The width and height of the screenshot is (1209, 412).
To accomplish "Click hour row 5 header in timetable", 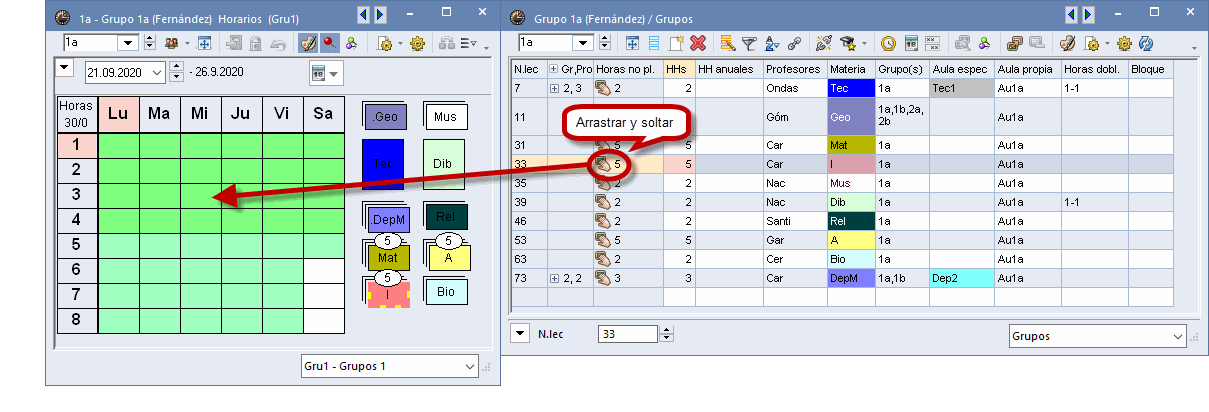I will (x=77, y=245).
